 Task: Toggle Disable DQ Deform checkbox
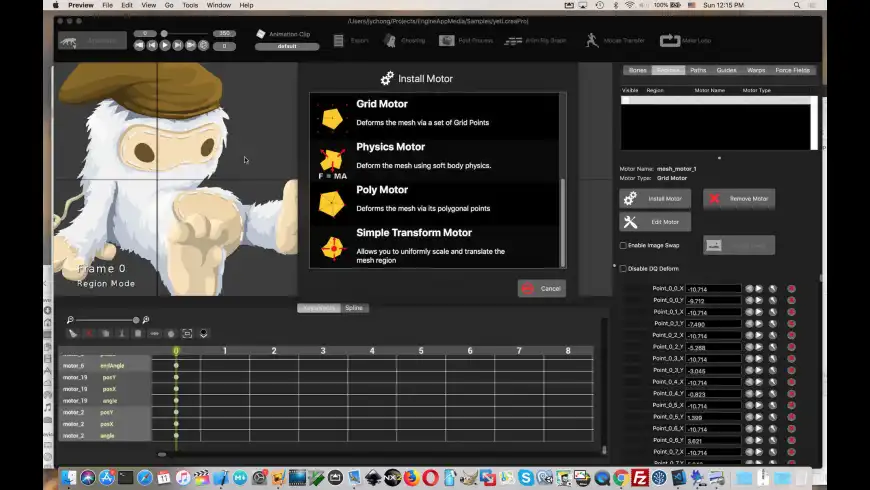coord(624,268)
